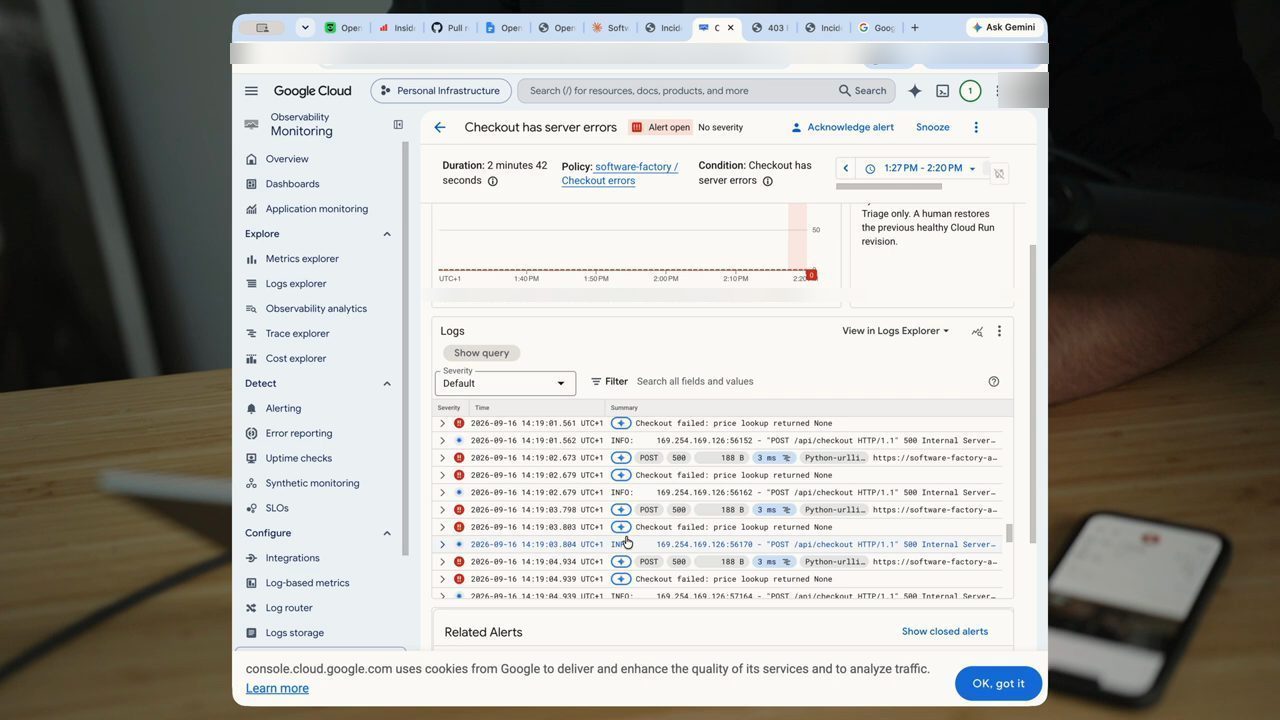1280x720 pixels.
Task: Accept cookies with OK, got it
Action: coord(998,684)
